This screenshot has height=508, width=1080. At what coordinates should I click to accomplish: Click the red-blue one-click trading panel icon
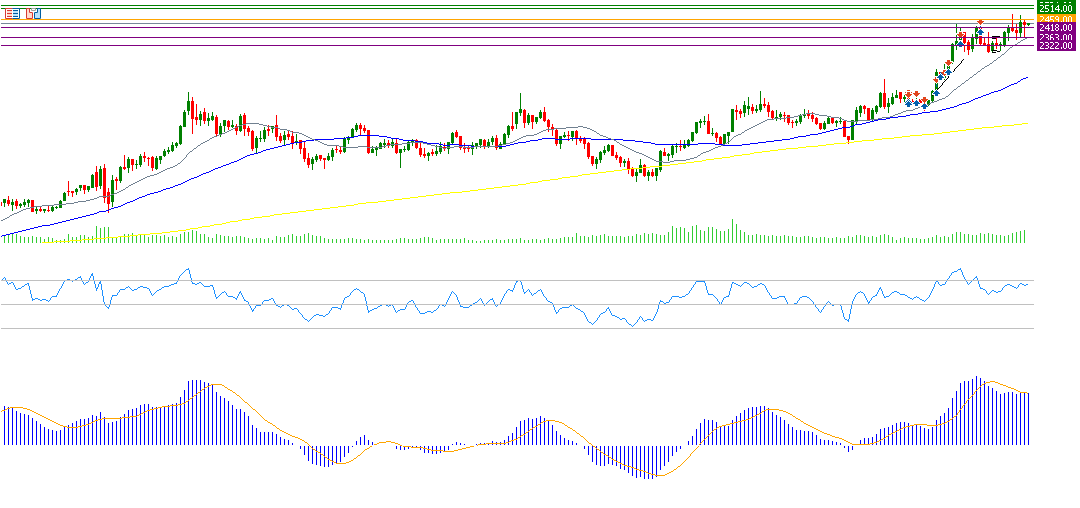[x=12, y=13]
